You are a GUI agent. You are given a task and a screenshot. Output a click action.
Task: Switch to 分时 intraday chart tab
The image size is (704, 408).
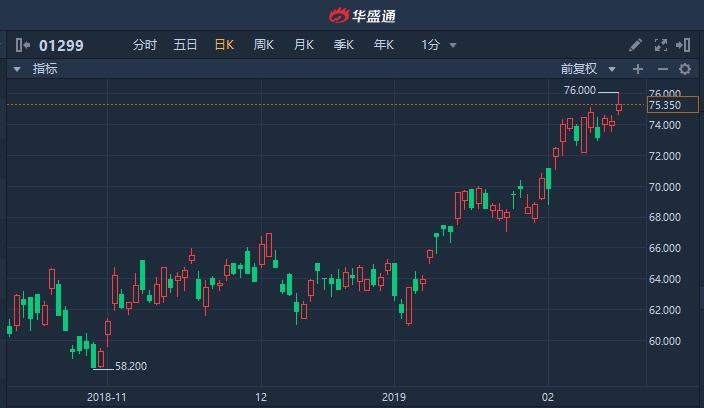pyautogui.click(x=145, y=45)
